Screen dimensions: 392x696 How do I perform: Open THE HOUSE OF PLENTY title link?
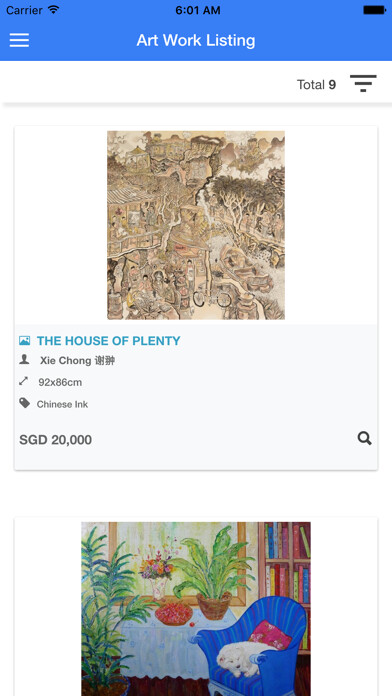(108, 341)
